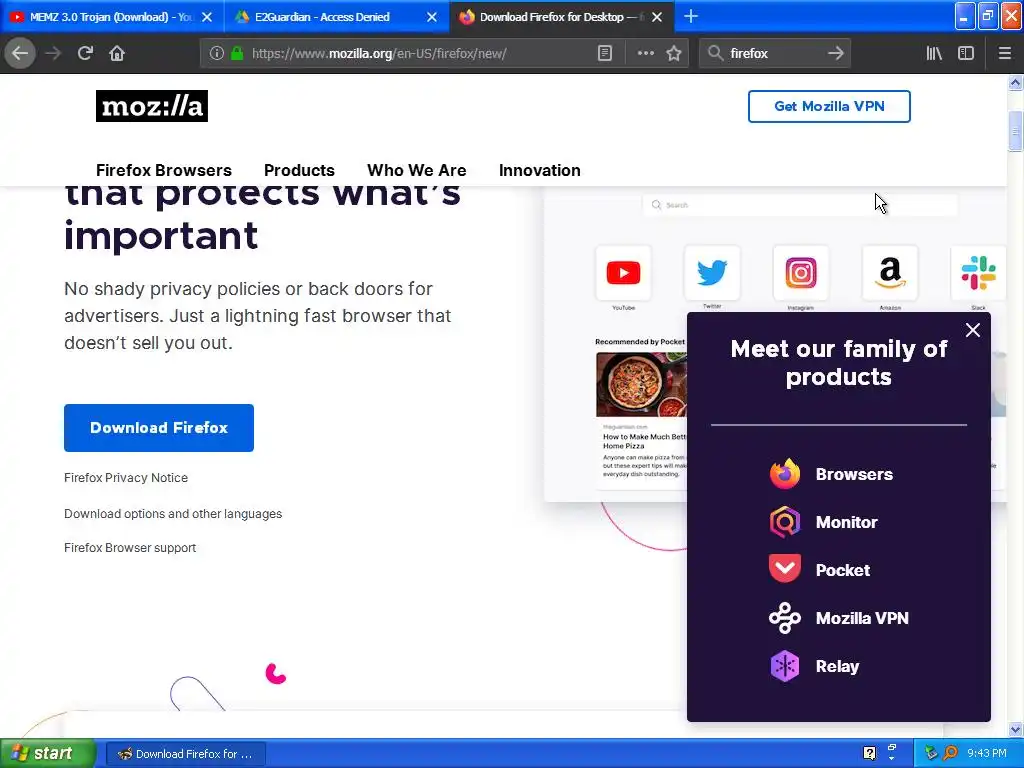Screen dimensions: 1024x768
Task: Click the Mozilla VPN product icon
Action: (784, 618)
